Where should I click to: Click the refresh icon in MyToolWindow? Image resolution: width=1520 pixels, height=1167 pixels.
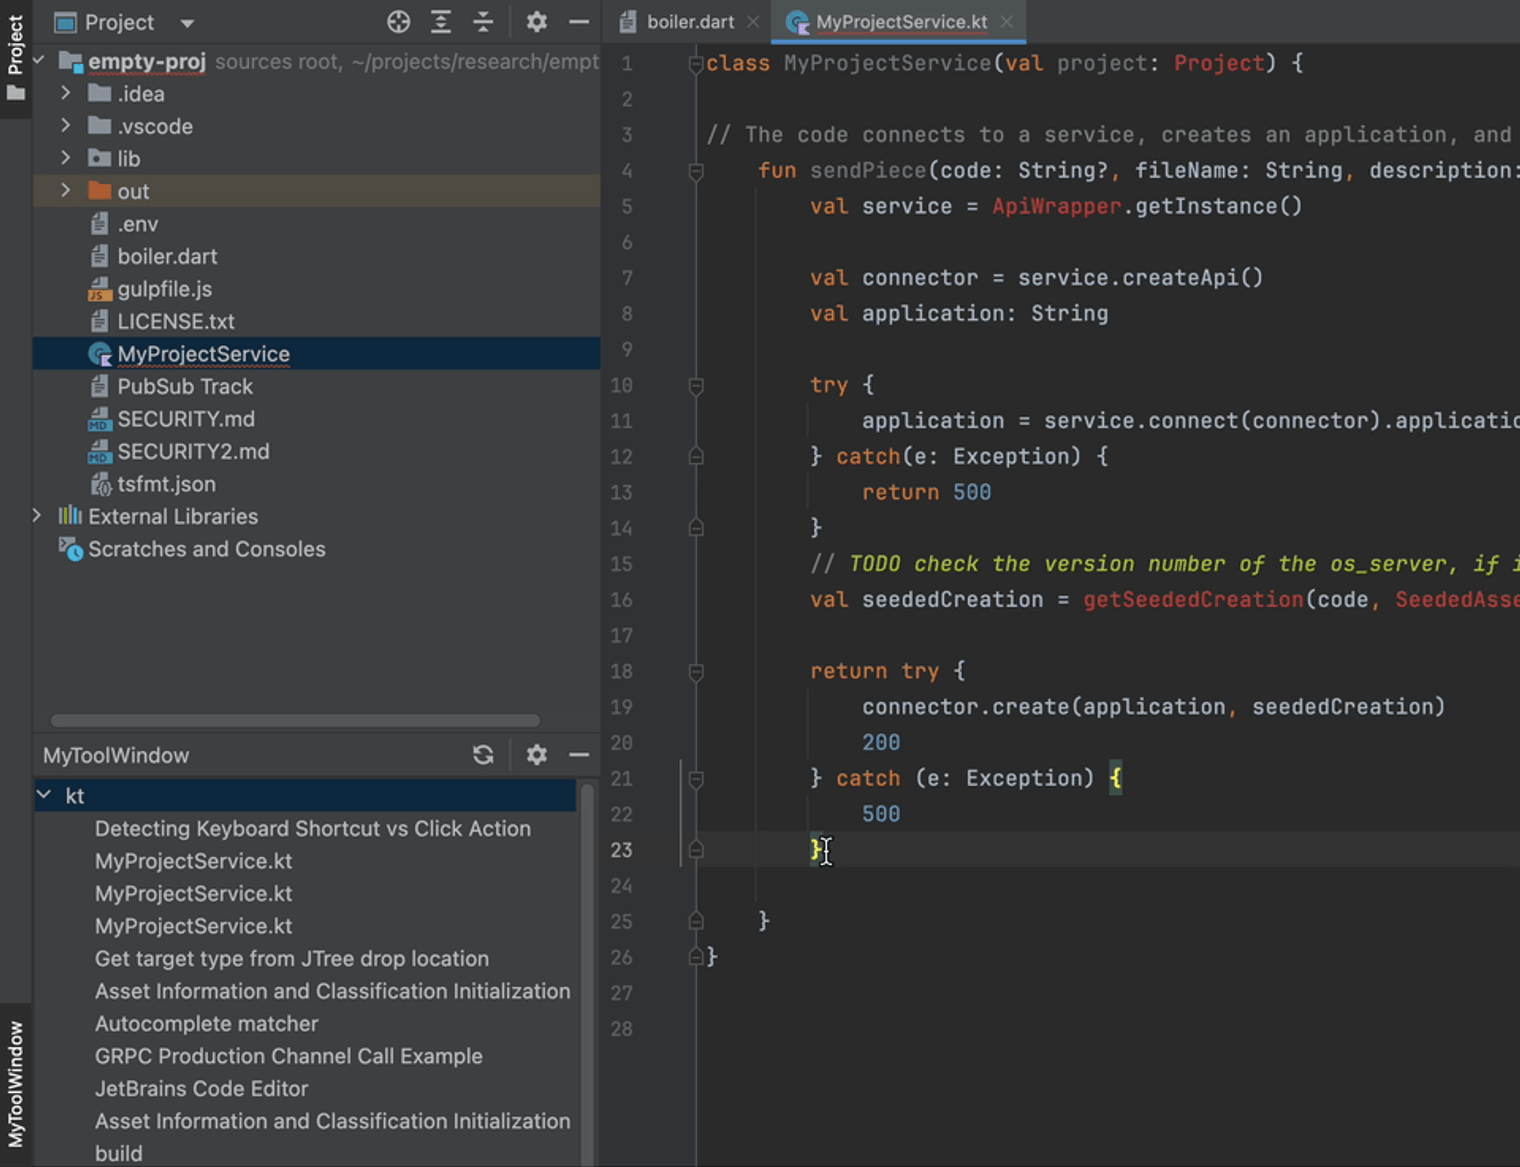point(483,755)
